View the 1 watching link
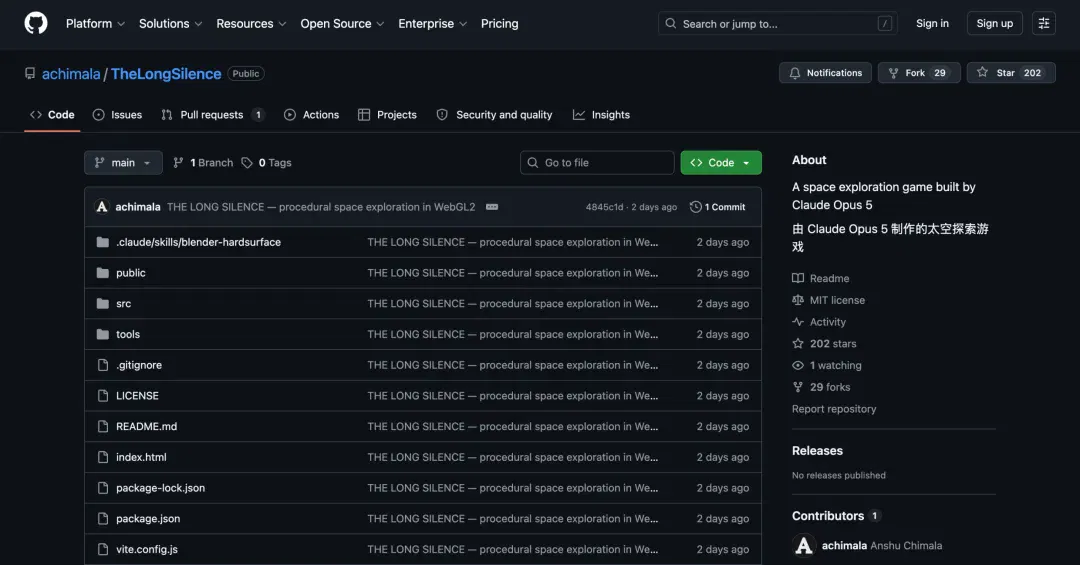 tap(827, 365)
